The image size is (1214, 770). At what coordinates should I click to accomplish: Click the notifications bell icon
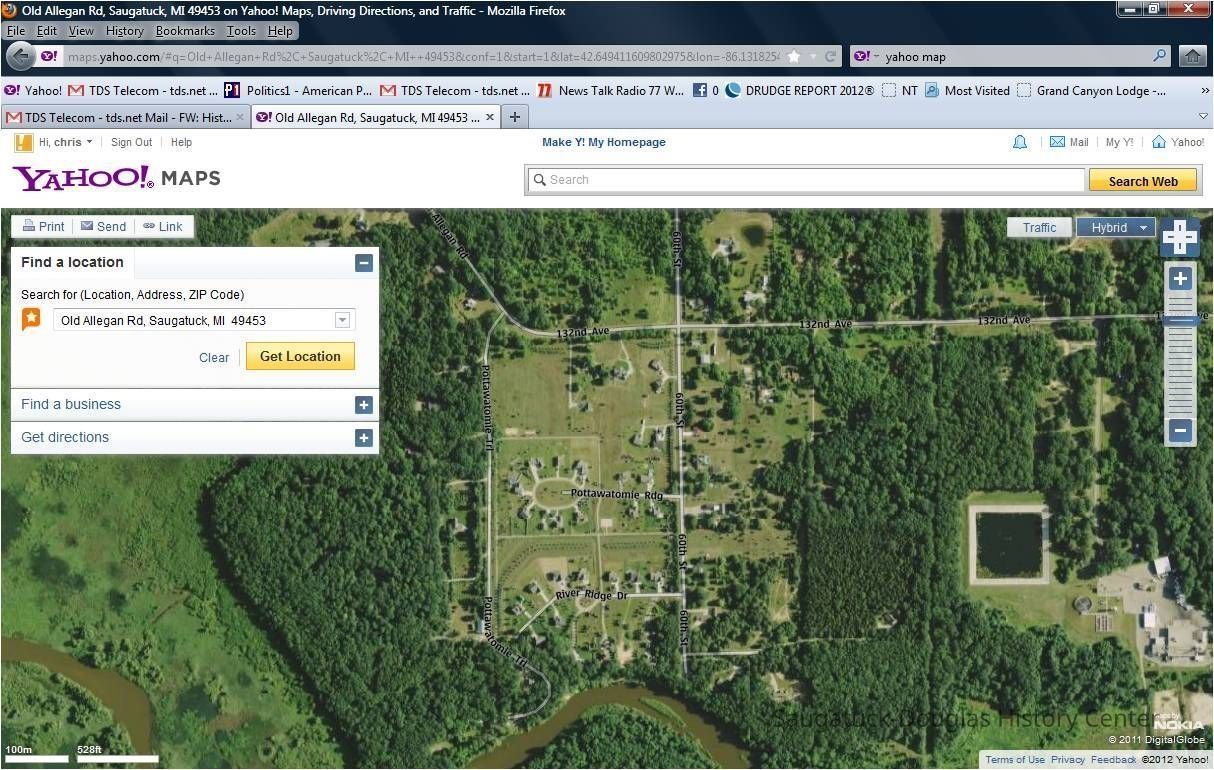pos(1020,142)
